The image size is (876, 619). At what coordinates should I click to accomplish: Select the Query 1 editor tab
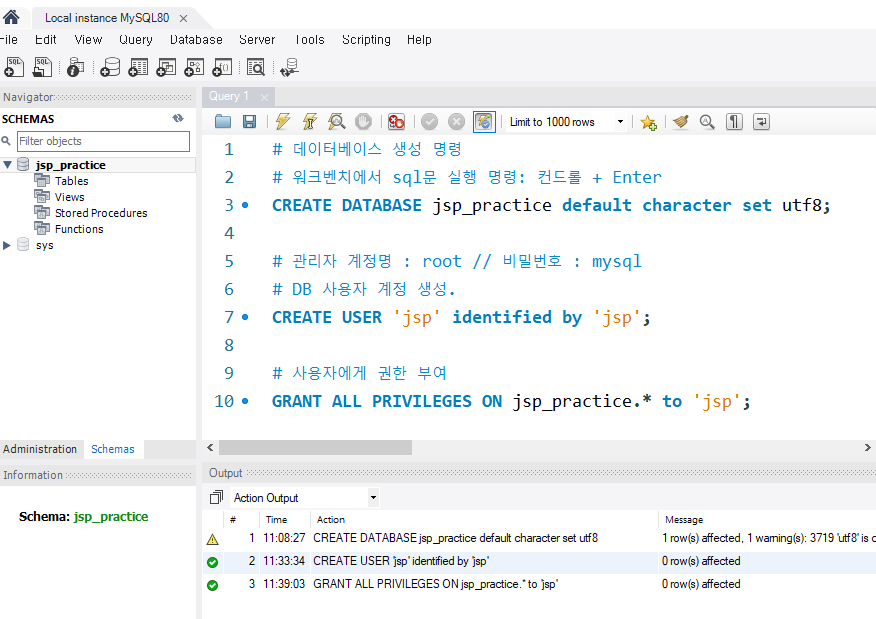tap(229, 96)
